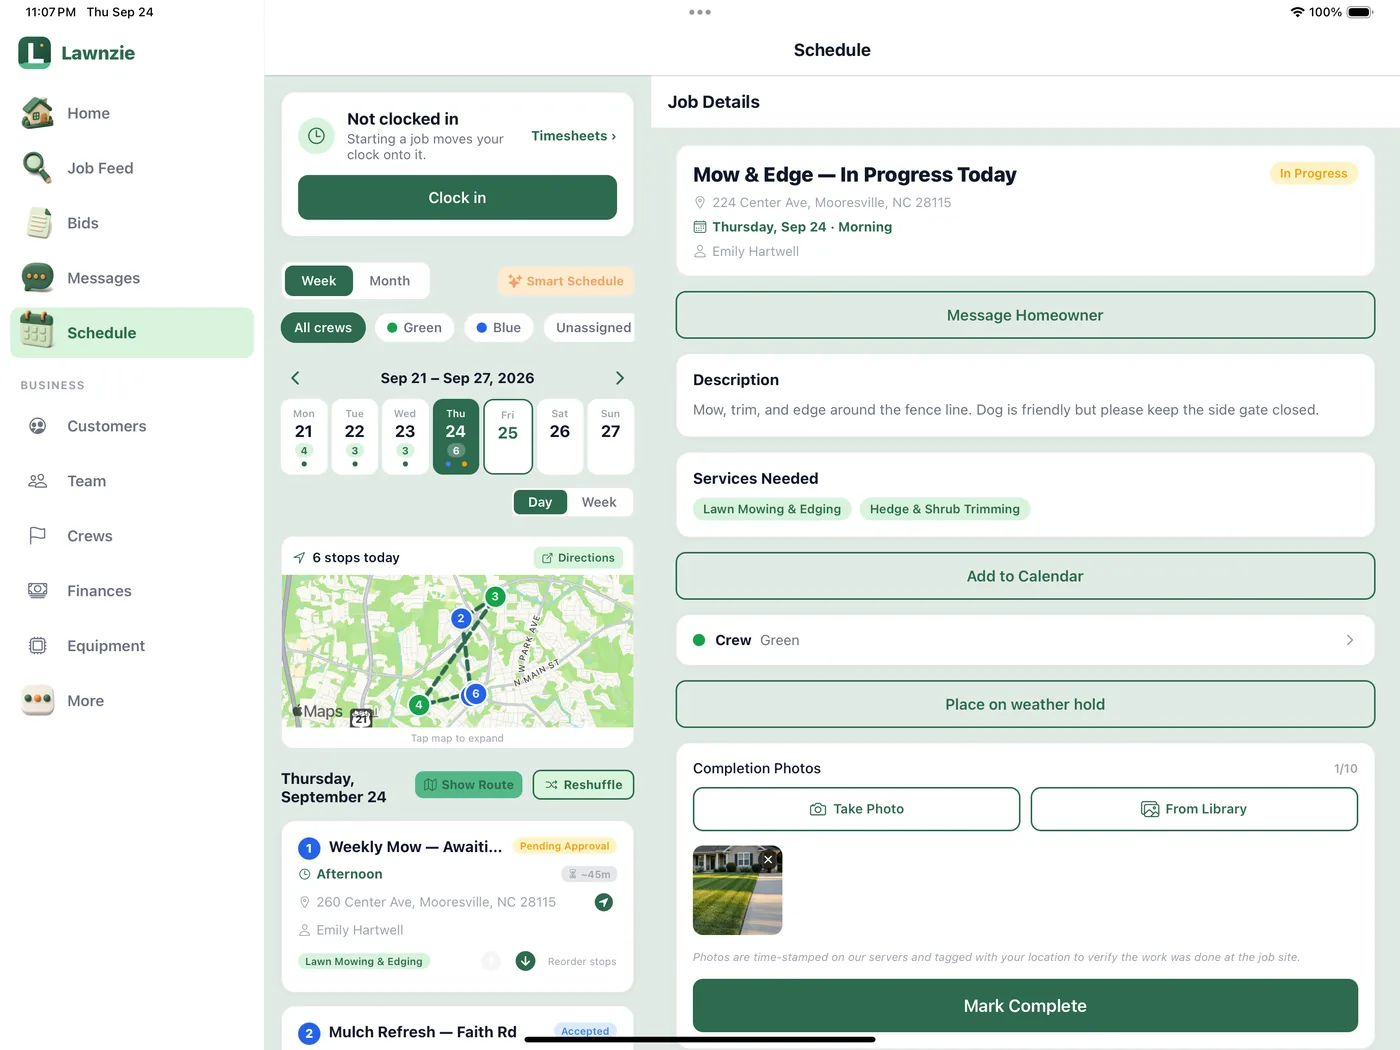
Task: Open the More menu item
Action: coord(132,701)
